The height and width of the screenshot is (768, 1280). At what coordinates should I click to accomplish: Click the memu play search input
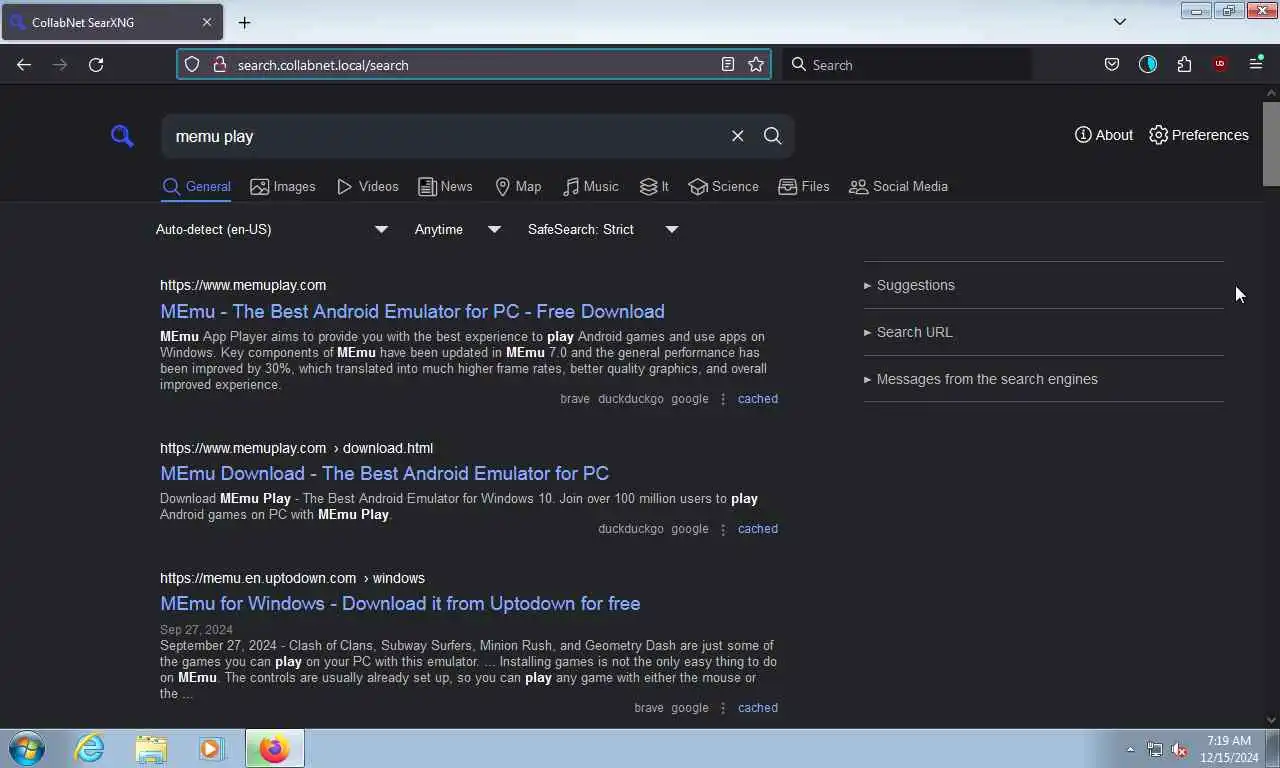coord(445,136)
